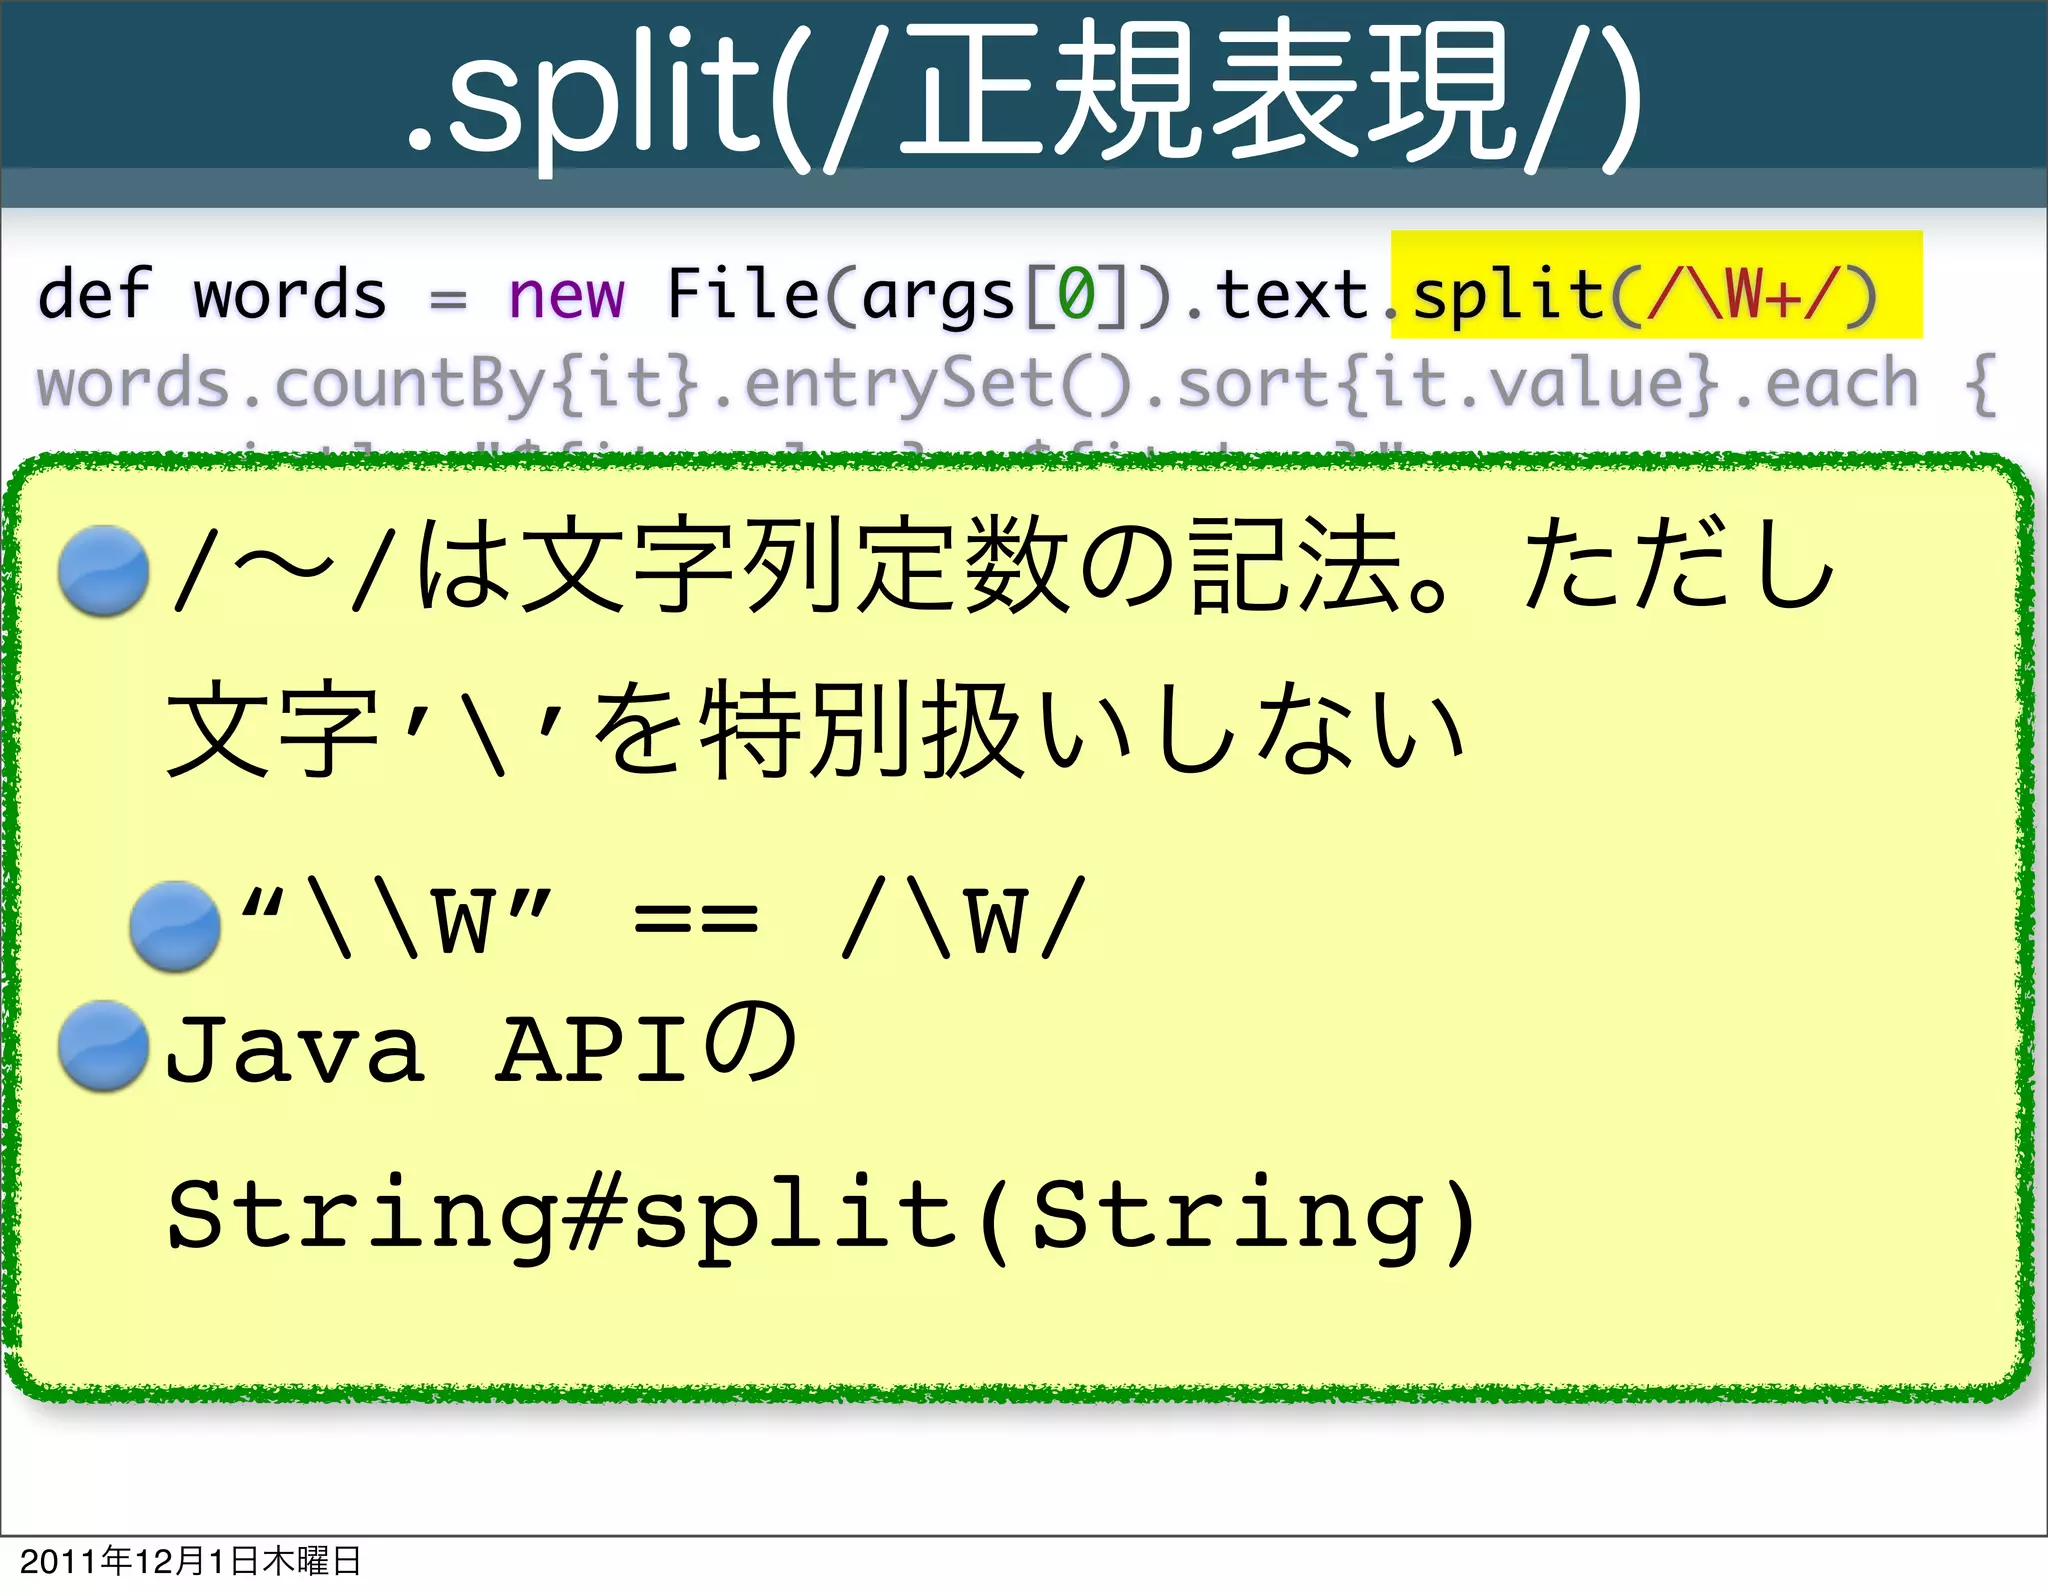
Task: Click the blue bullet beside "\\W" comparison
Action: (175, 926)
